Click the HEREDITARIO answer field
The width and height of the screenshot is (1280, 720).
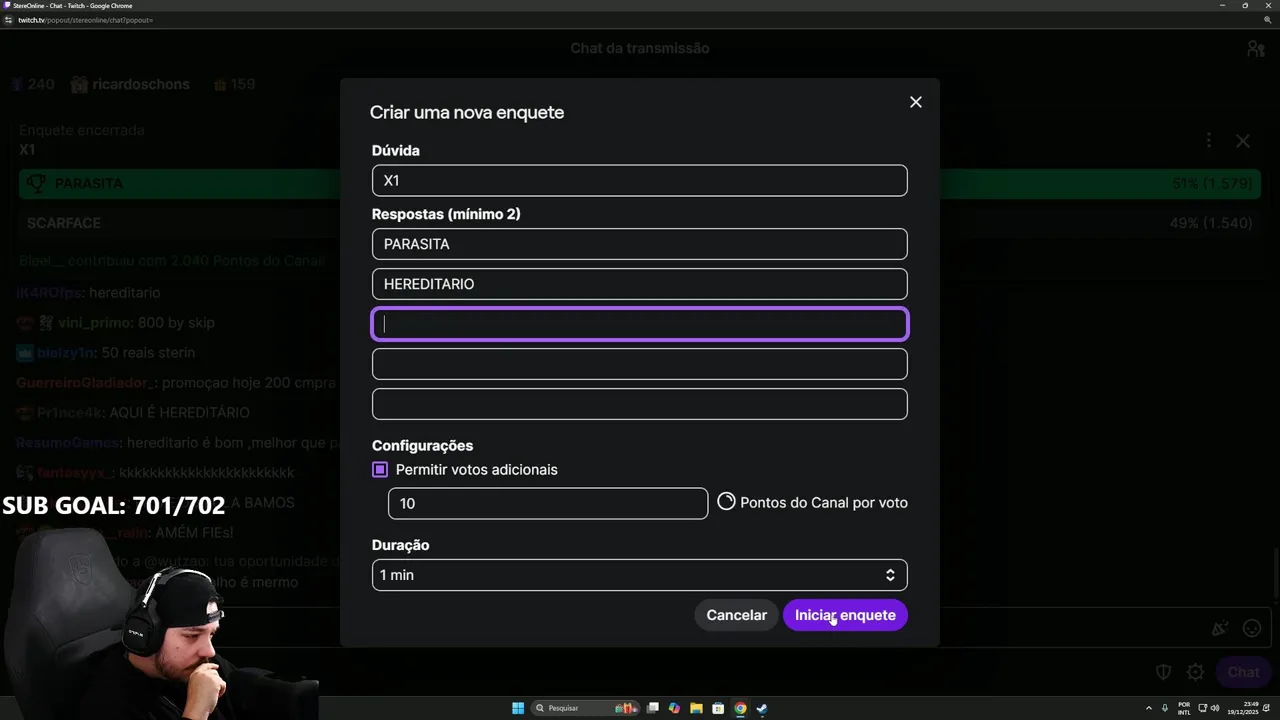tap(639, 284)
